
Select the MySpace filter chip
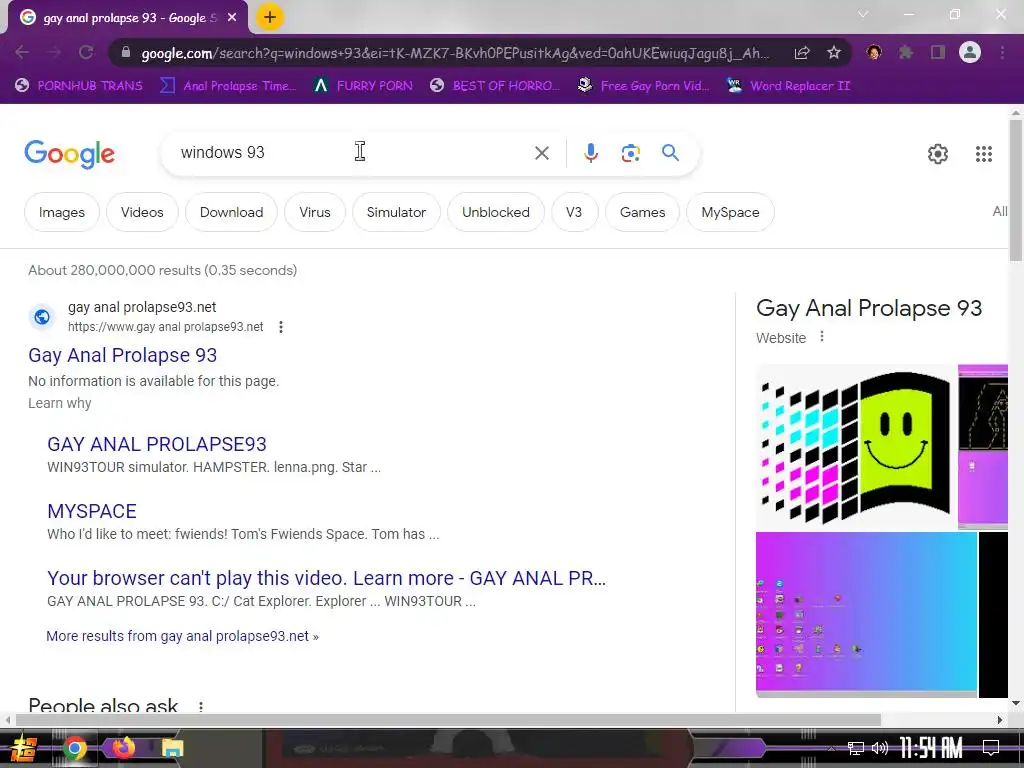(x=730, y=212)
